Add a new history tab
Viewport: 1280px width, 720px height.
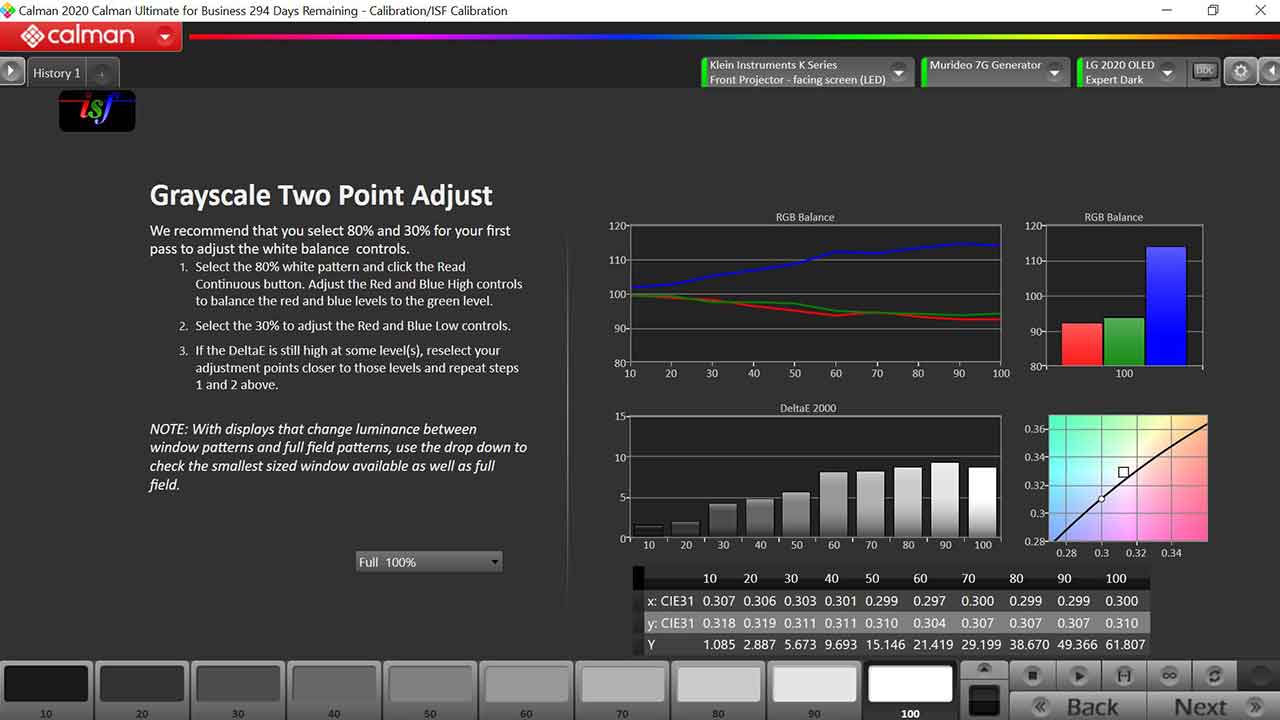click(x=102, y=74)
